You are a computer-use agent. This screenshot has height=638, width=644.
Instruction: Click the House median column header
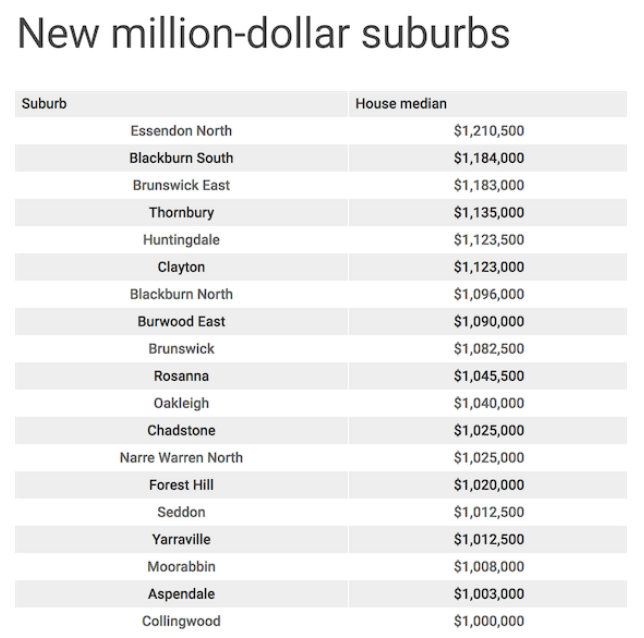[x=401, y=103]
